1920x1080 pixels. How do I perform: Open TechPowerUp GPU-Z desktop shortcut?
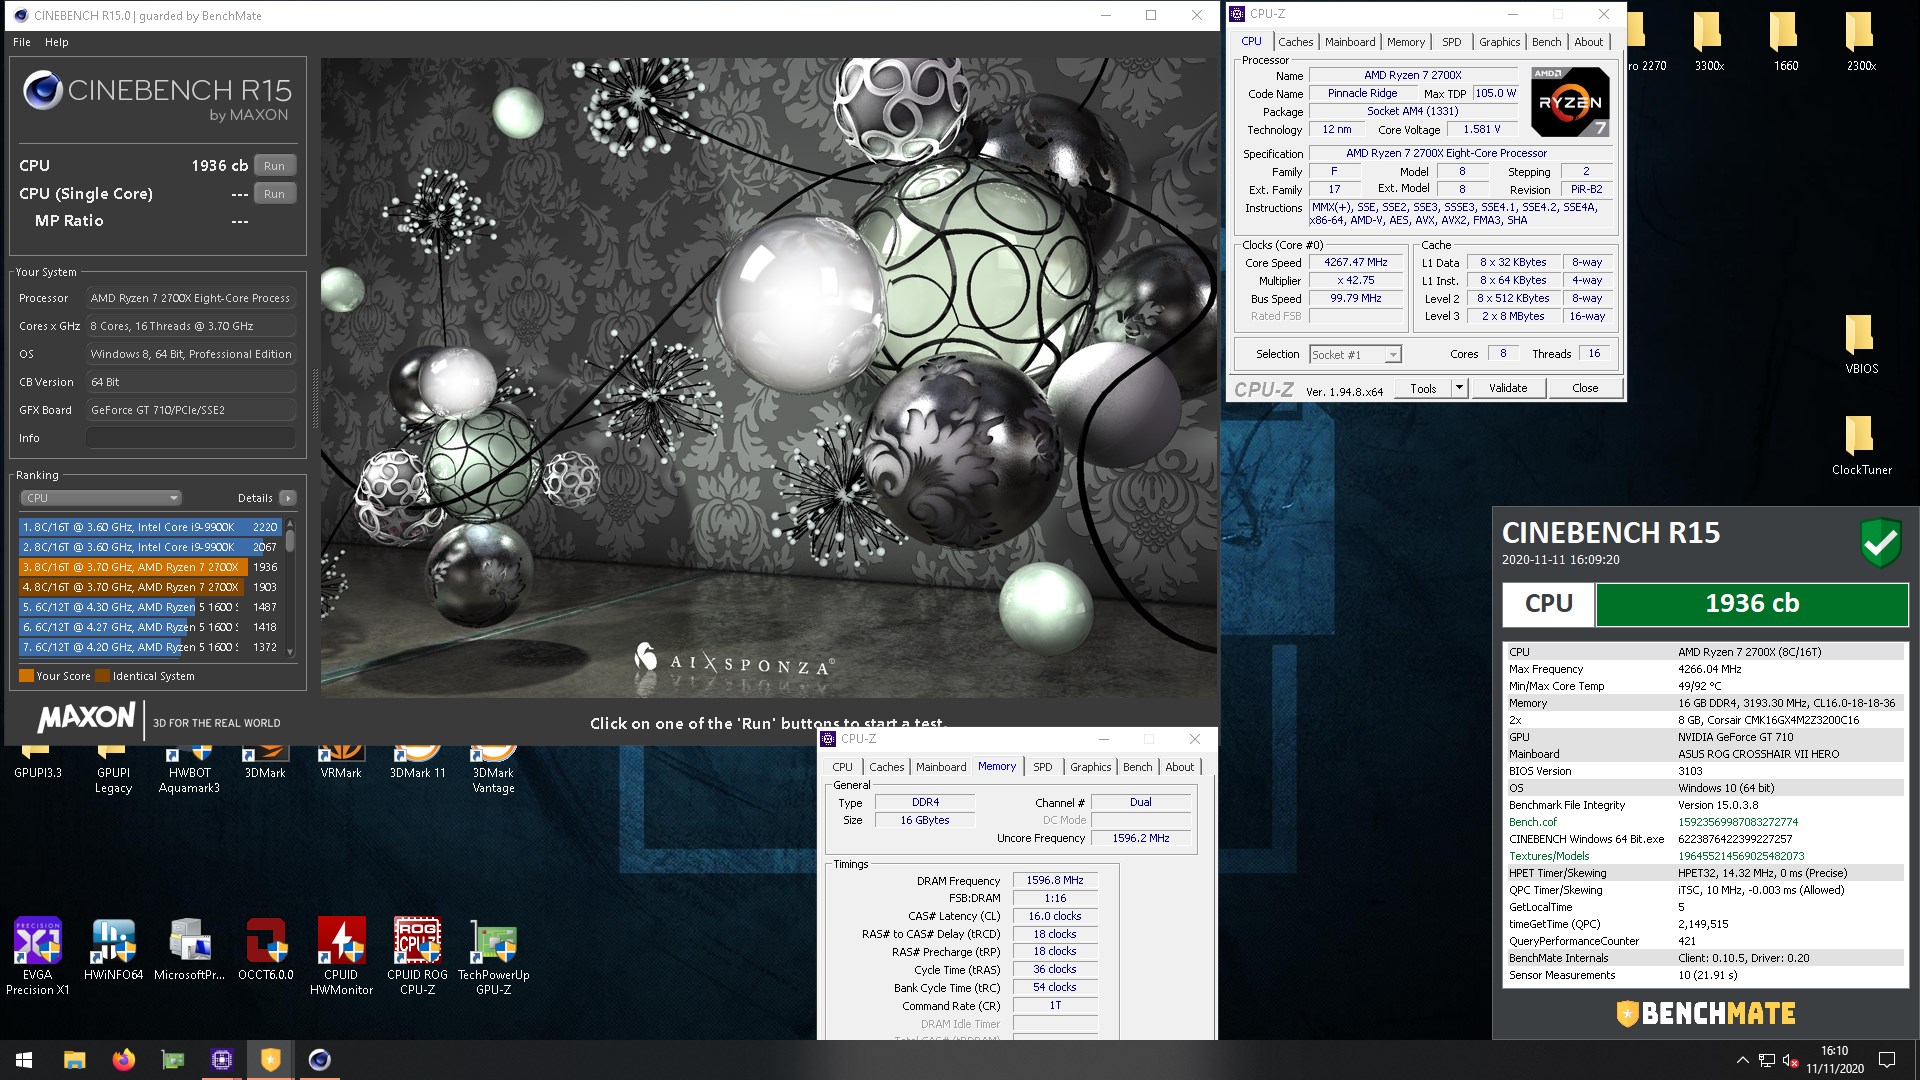click(x=493, y=957)
